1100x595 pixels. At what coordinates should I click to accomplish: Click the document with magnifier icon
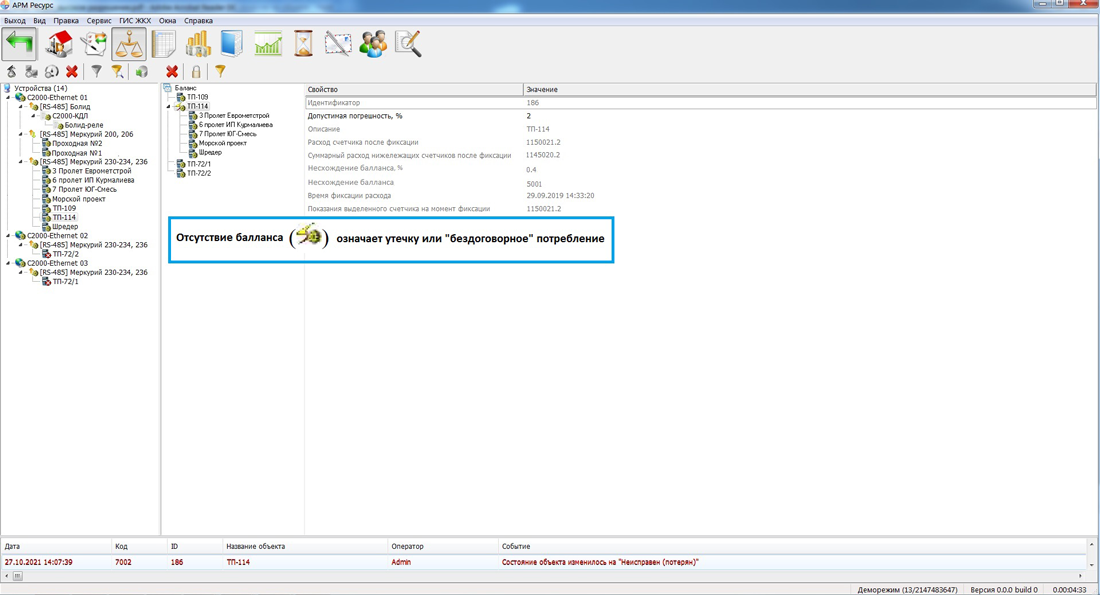tap(408, 44)
